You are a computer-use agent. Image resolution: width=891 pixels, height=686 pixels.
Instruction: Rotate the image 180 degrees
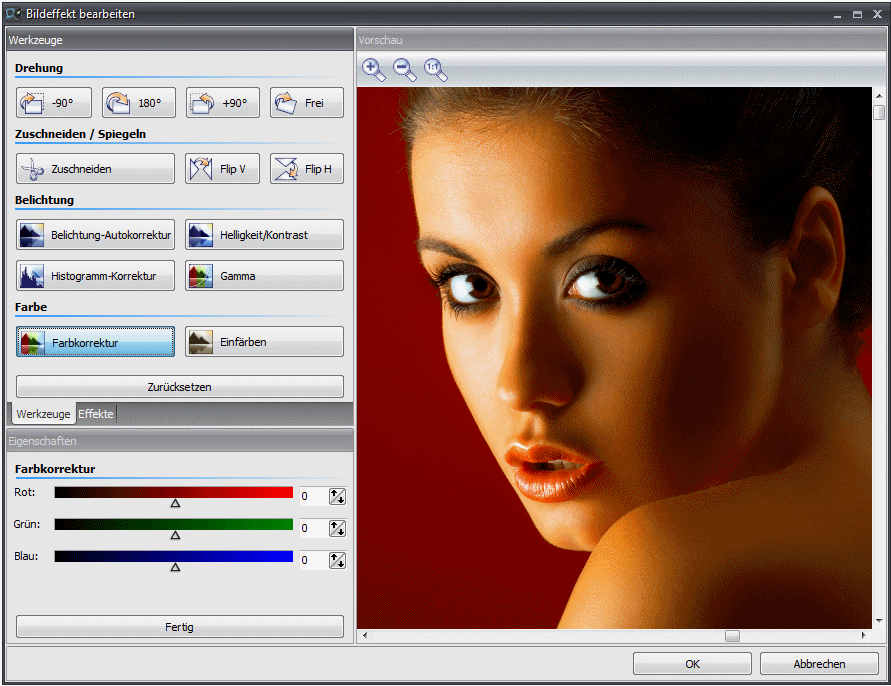click(138, 103)
